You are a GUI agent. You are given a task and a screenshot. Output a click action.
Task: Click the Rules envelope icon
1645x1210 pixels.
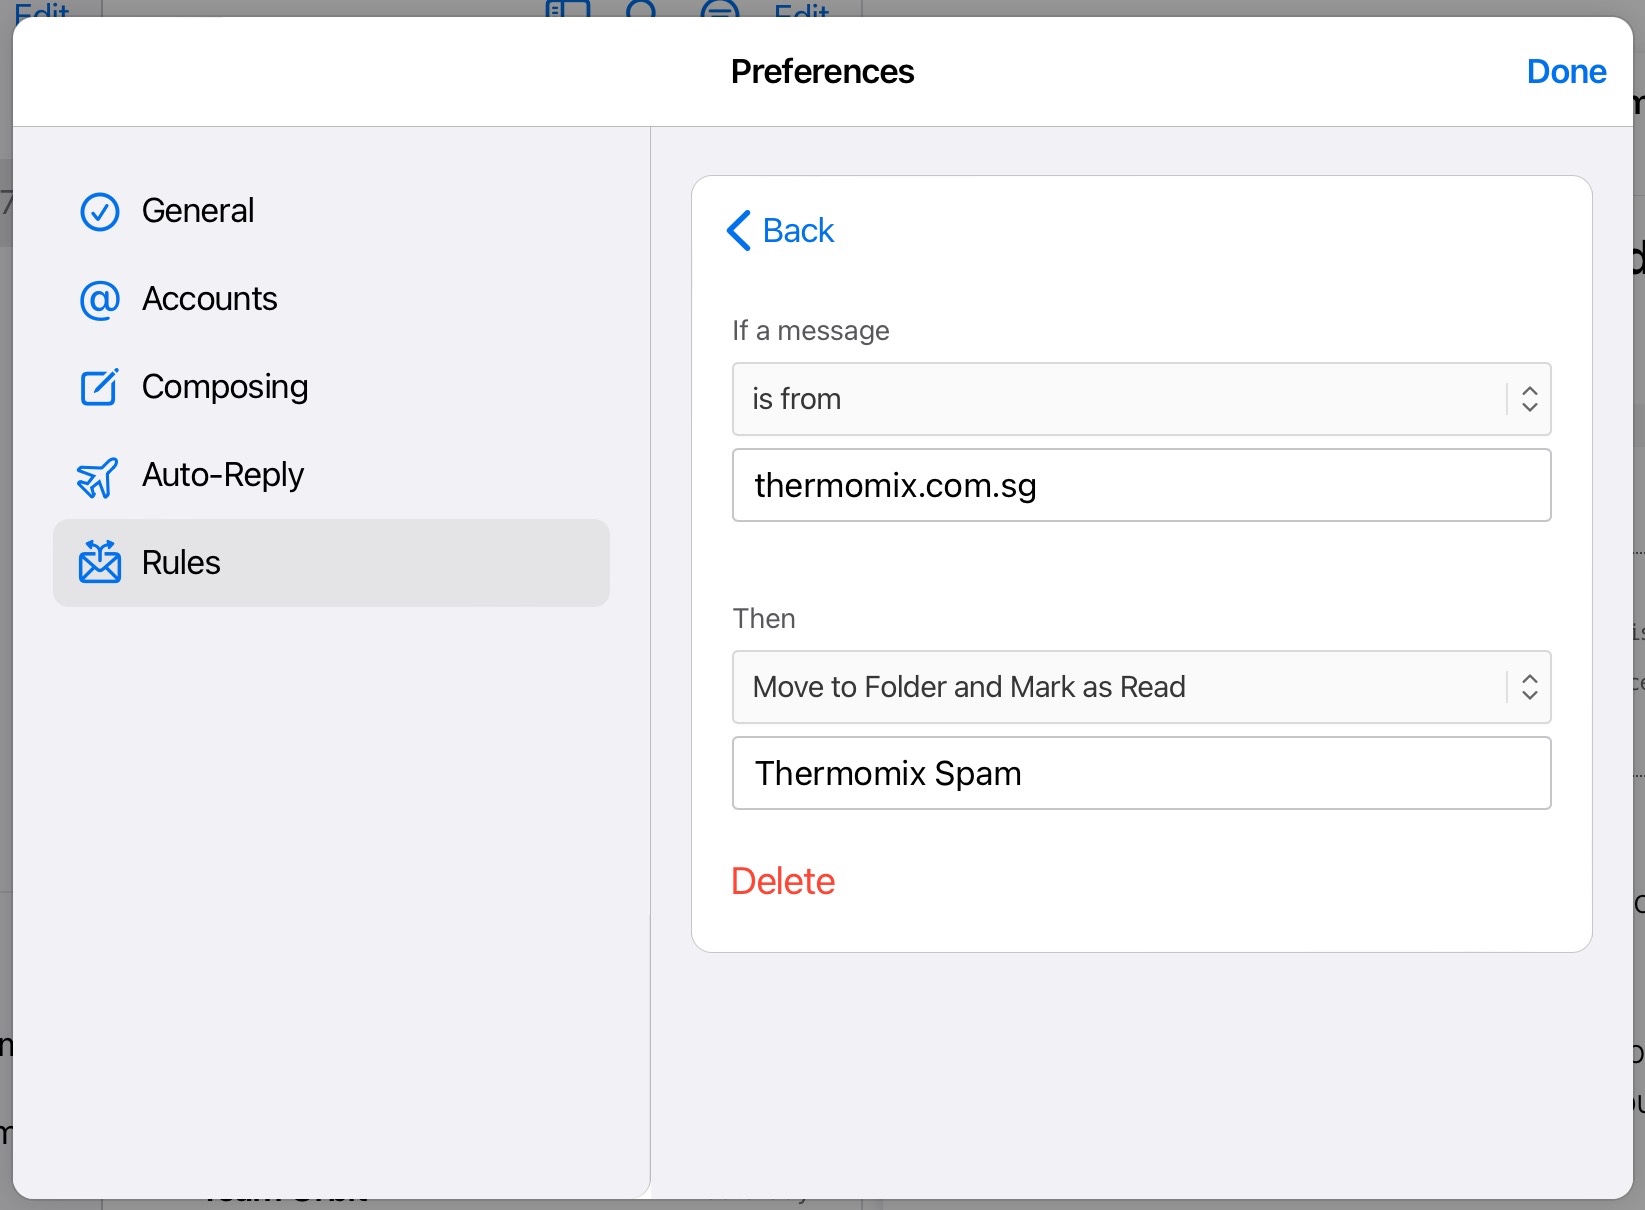pyautogui.click(x=99, y=563)
